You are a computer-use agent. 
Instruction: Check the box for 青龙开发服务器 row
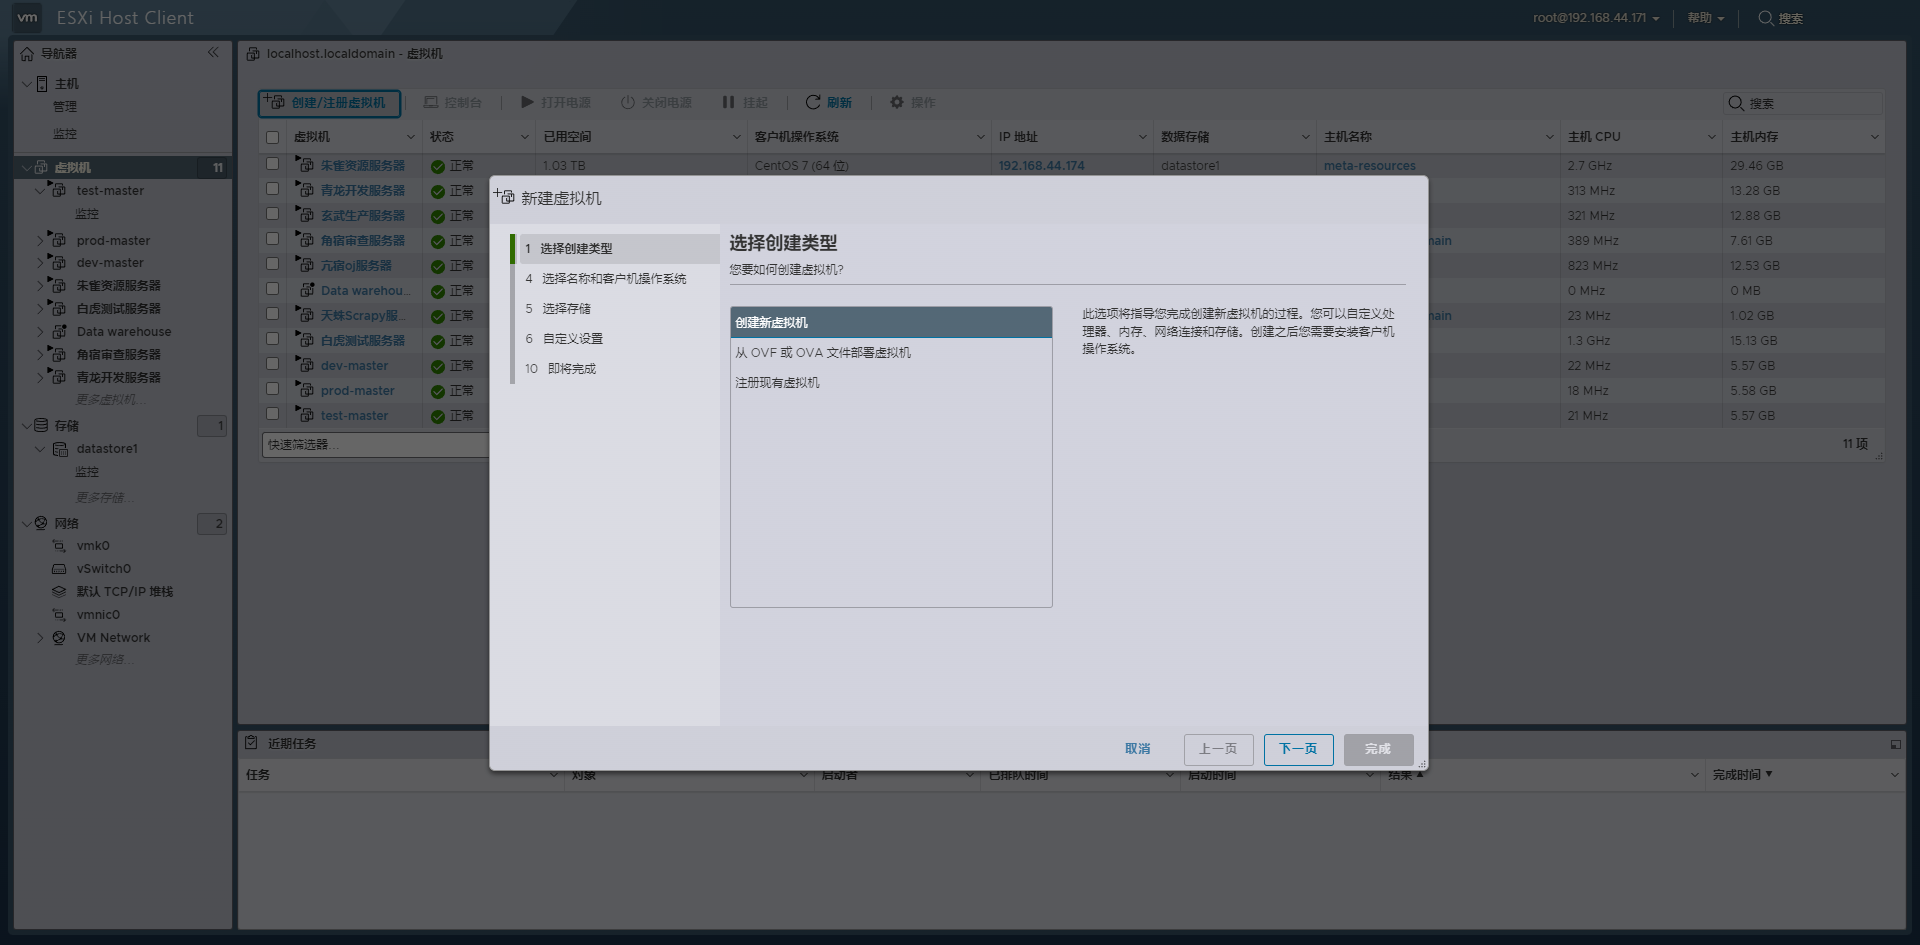(272, 188)
